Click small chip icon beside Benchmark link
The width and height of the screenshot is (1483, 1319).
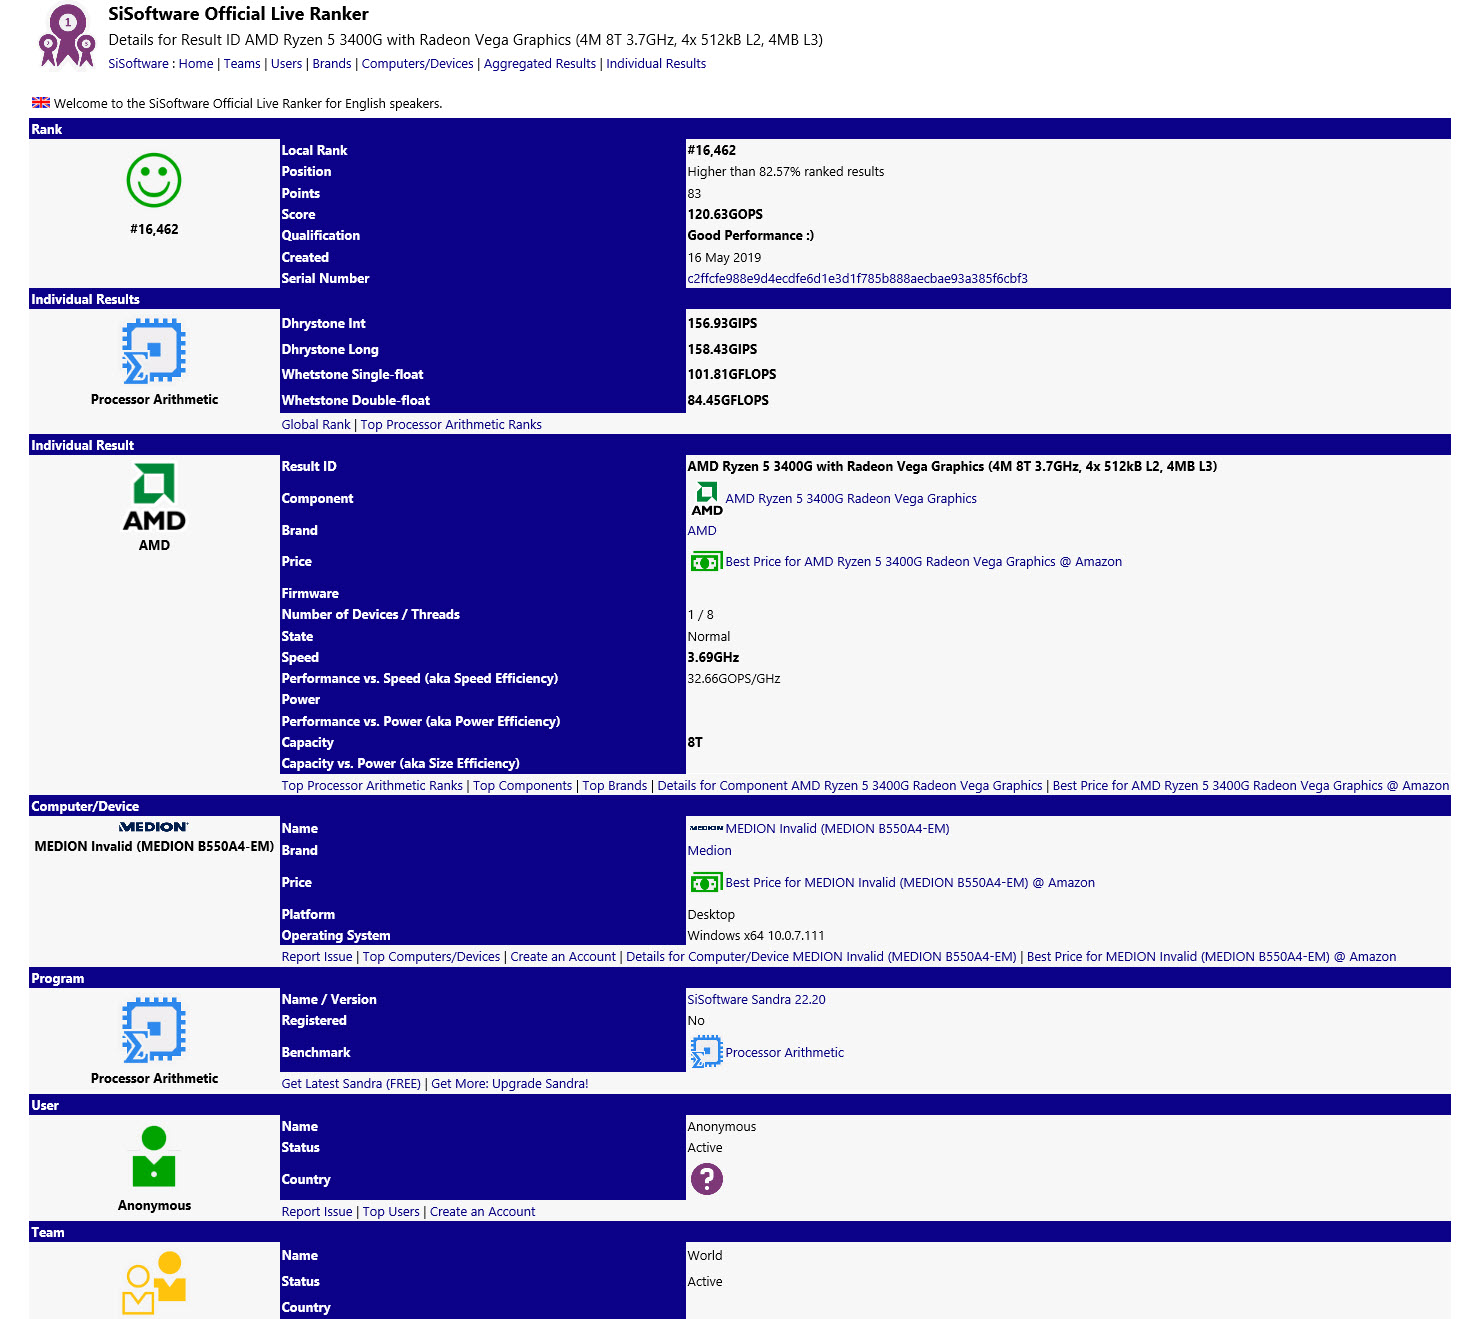click(x=706, y=1052)
